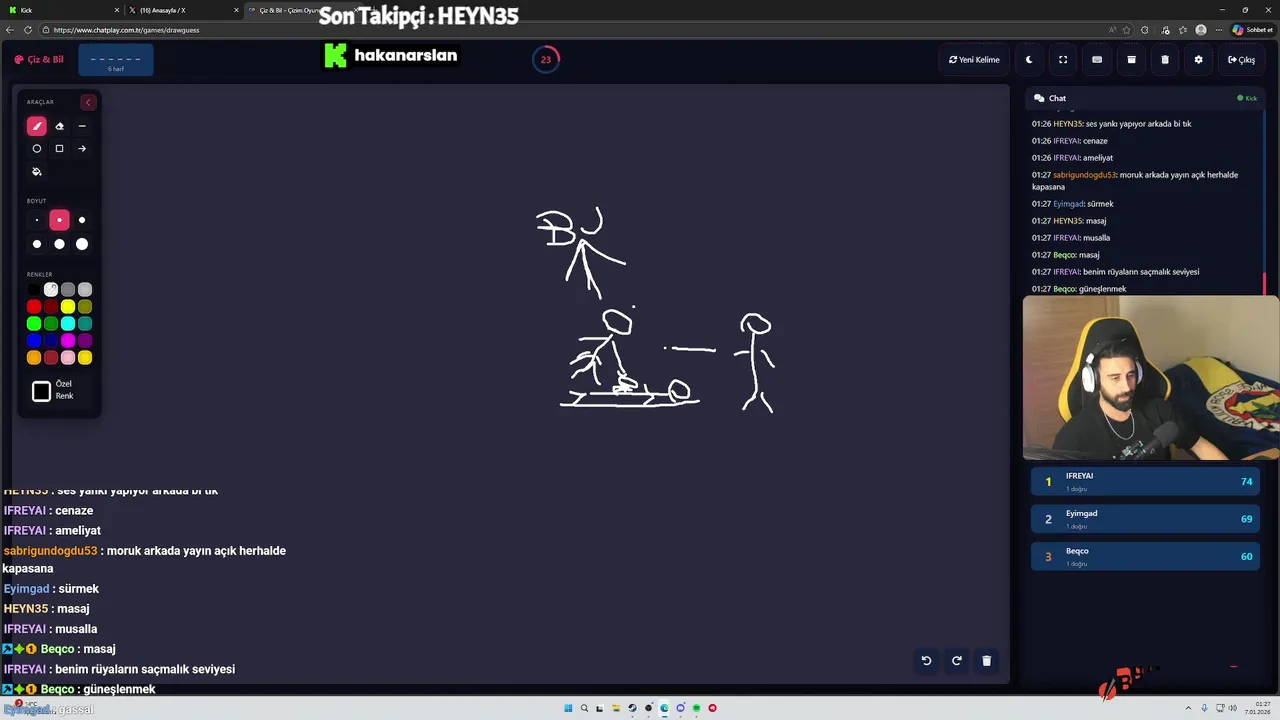Select Beqco leaderboard row

(1146, 556)
